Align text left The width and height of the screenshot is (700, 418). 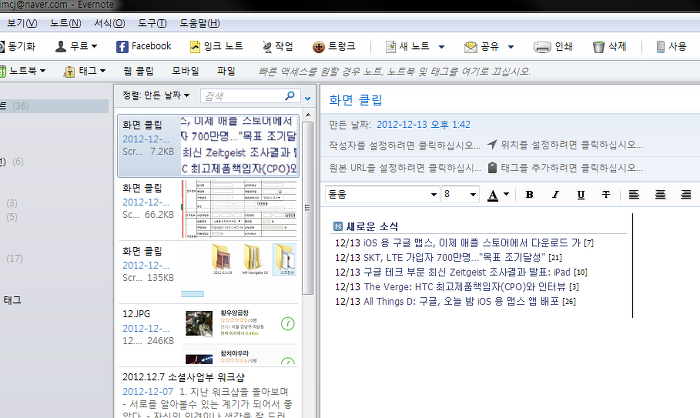click(633, 195)
